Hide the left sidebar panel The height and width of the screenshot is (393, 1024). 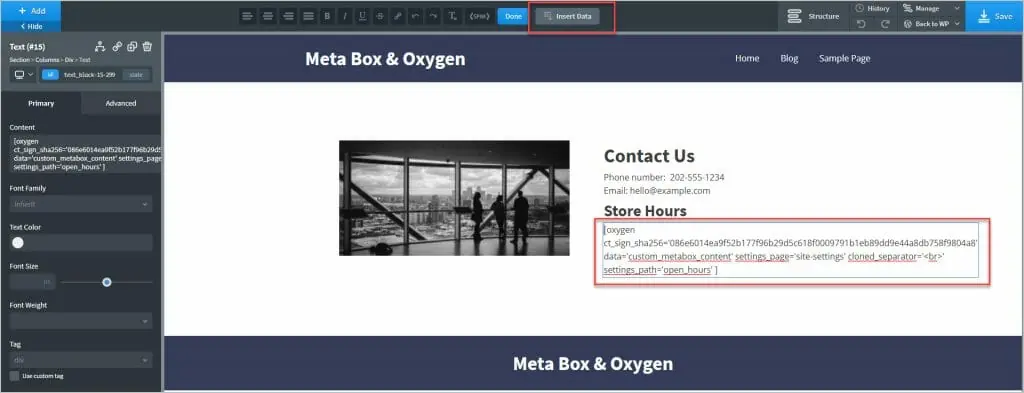point(31,27)
